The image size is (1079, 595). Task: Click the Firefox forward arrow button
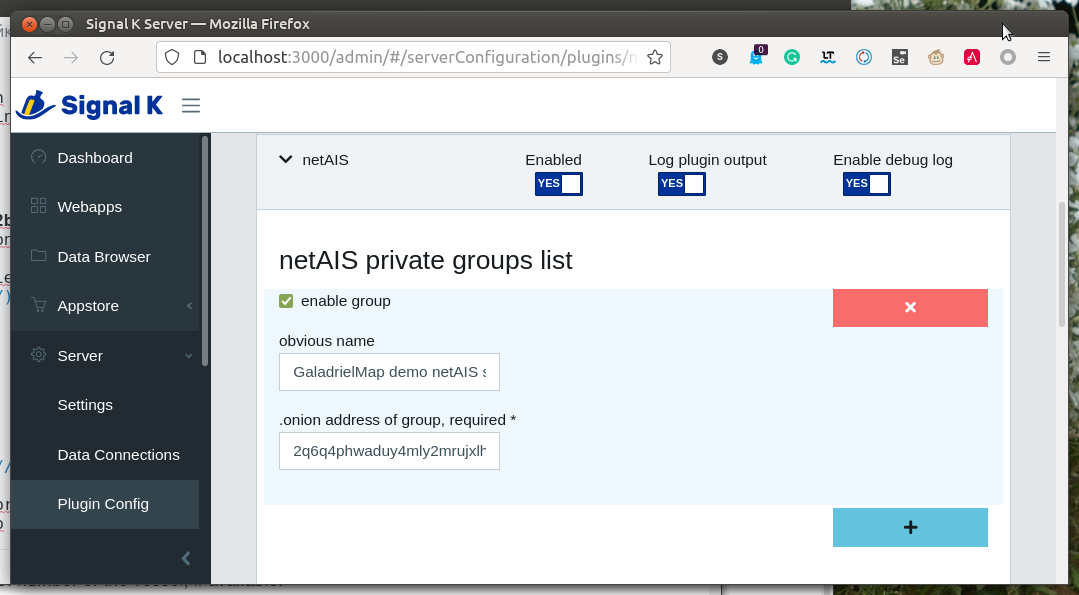tap(71, 58)
